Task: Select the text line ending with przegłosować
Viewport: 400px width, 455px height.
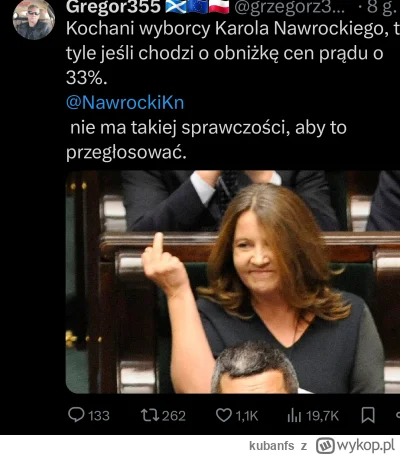Action: (126, 153)
